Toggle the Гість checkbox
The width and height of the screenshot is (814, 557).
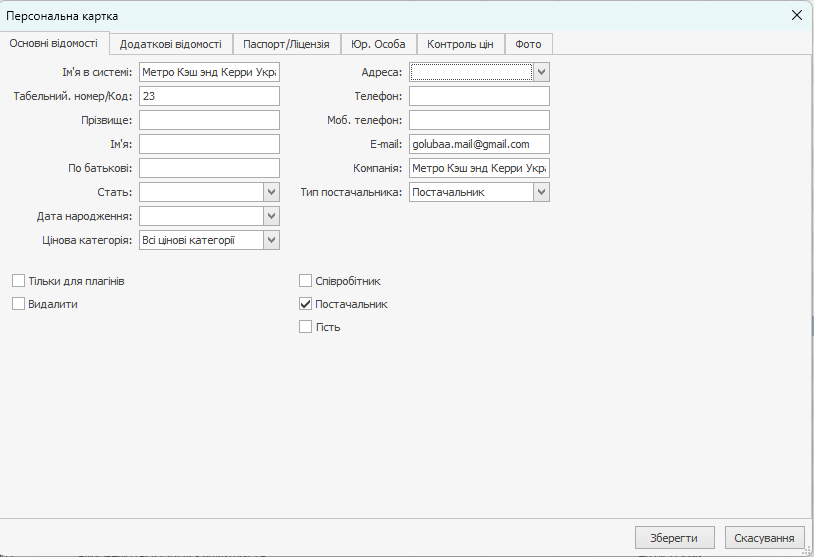click(x=306, y=327)
